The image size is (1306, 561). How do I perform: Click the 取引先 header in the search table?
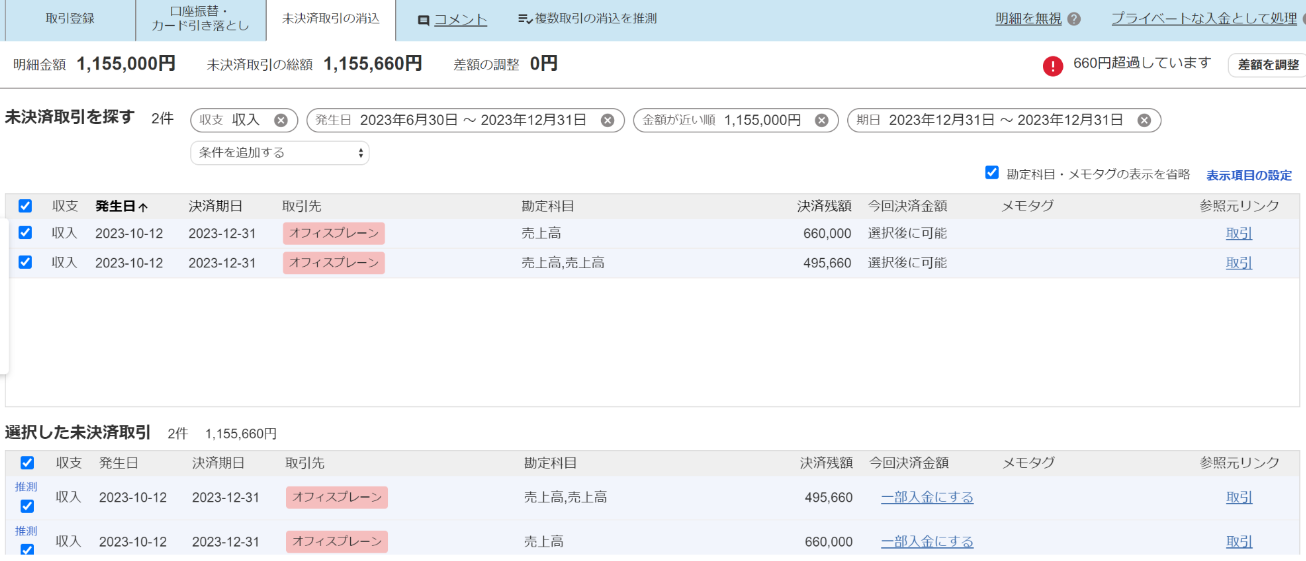click(303, 206)
